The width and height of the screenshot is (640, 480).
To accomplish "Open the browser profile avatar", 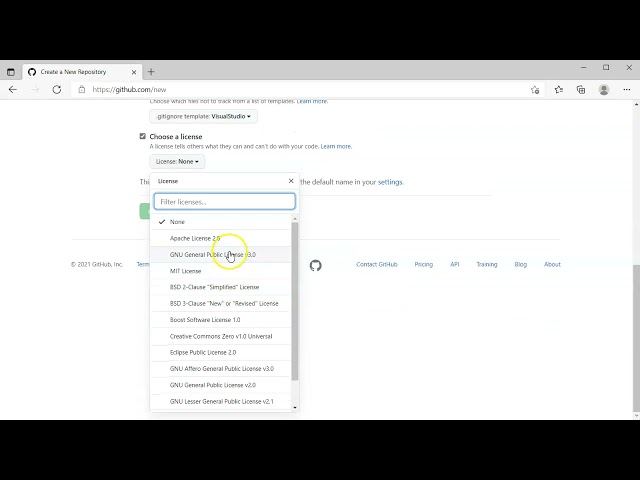I will tap(604, 89).
